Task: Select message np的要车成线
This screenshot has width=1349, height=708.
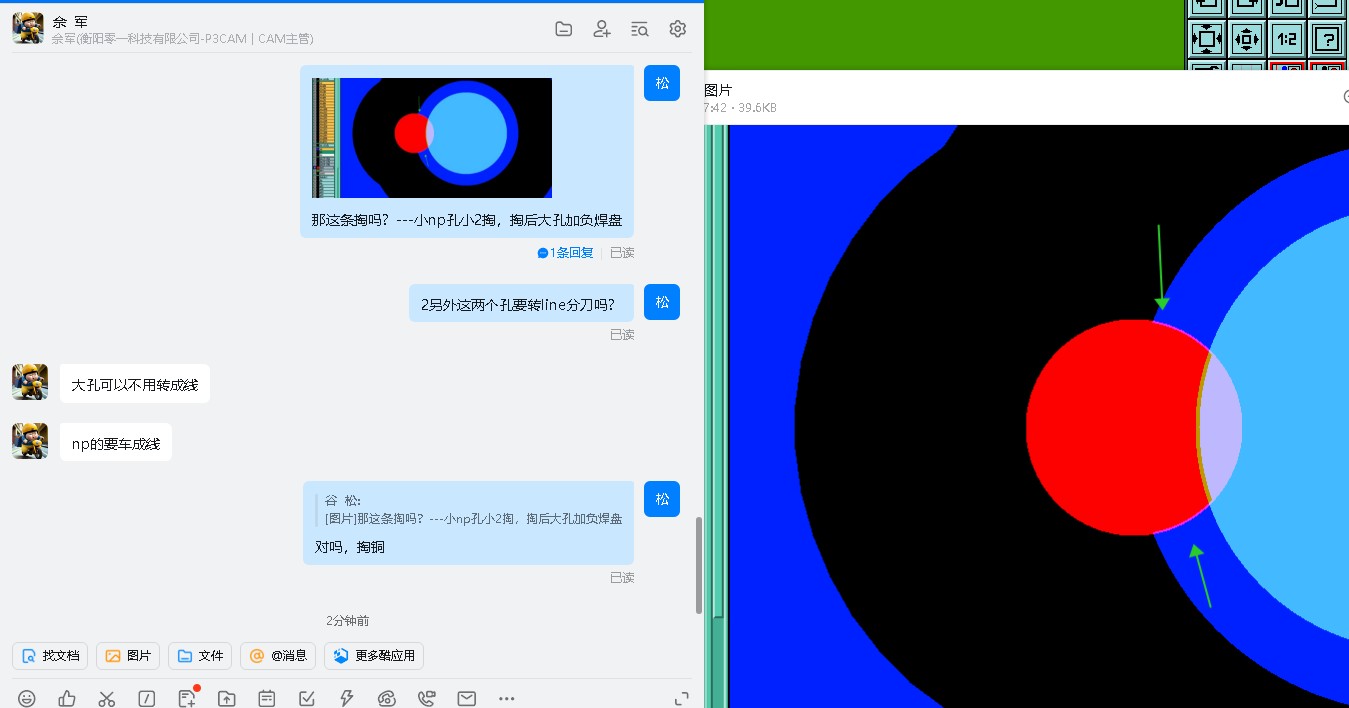Action: (116, 443)
